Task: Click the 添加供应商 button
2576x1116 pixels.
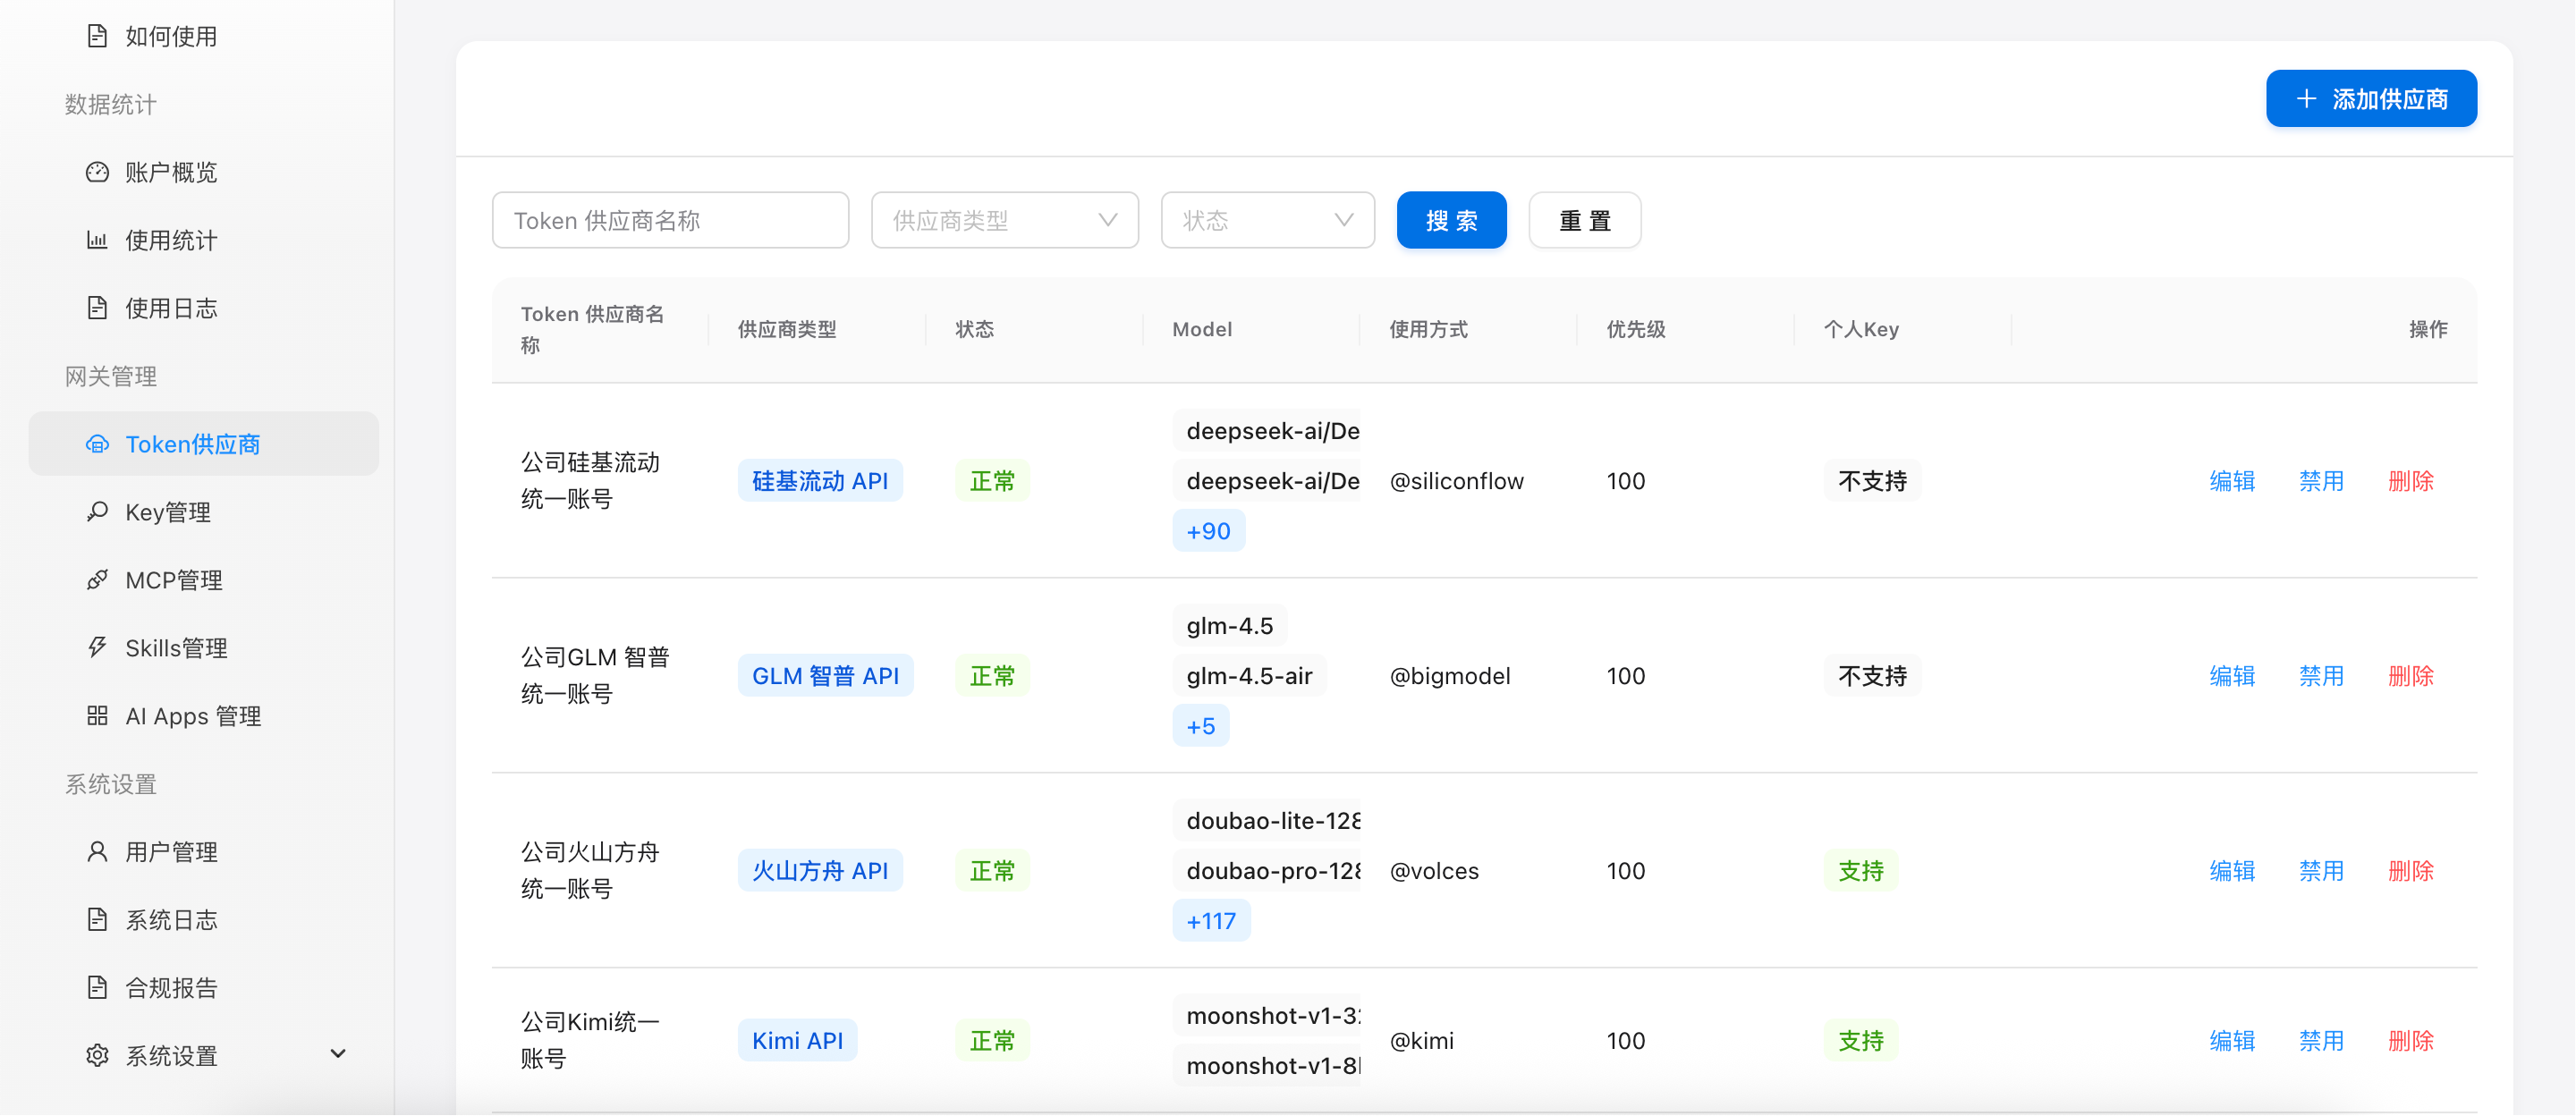Action: tap(2371, 99)
